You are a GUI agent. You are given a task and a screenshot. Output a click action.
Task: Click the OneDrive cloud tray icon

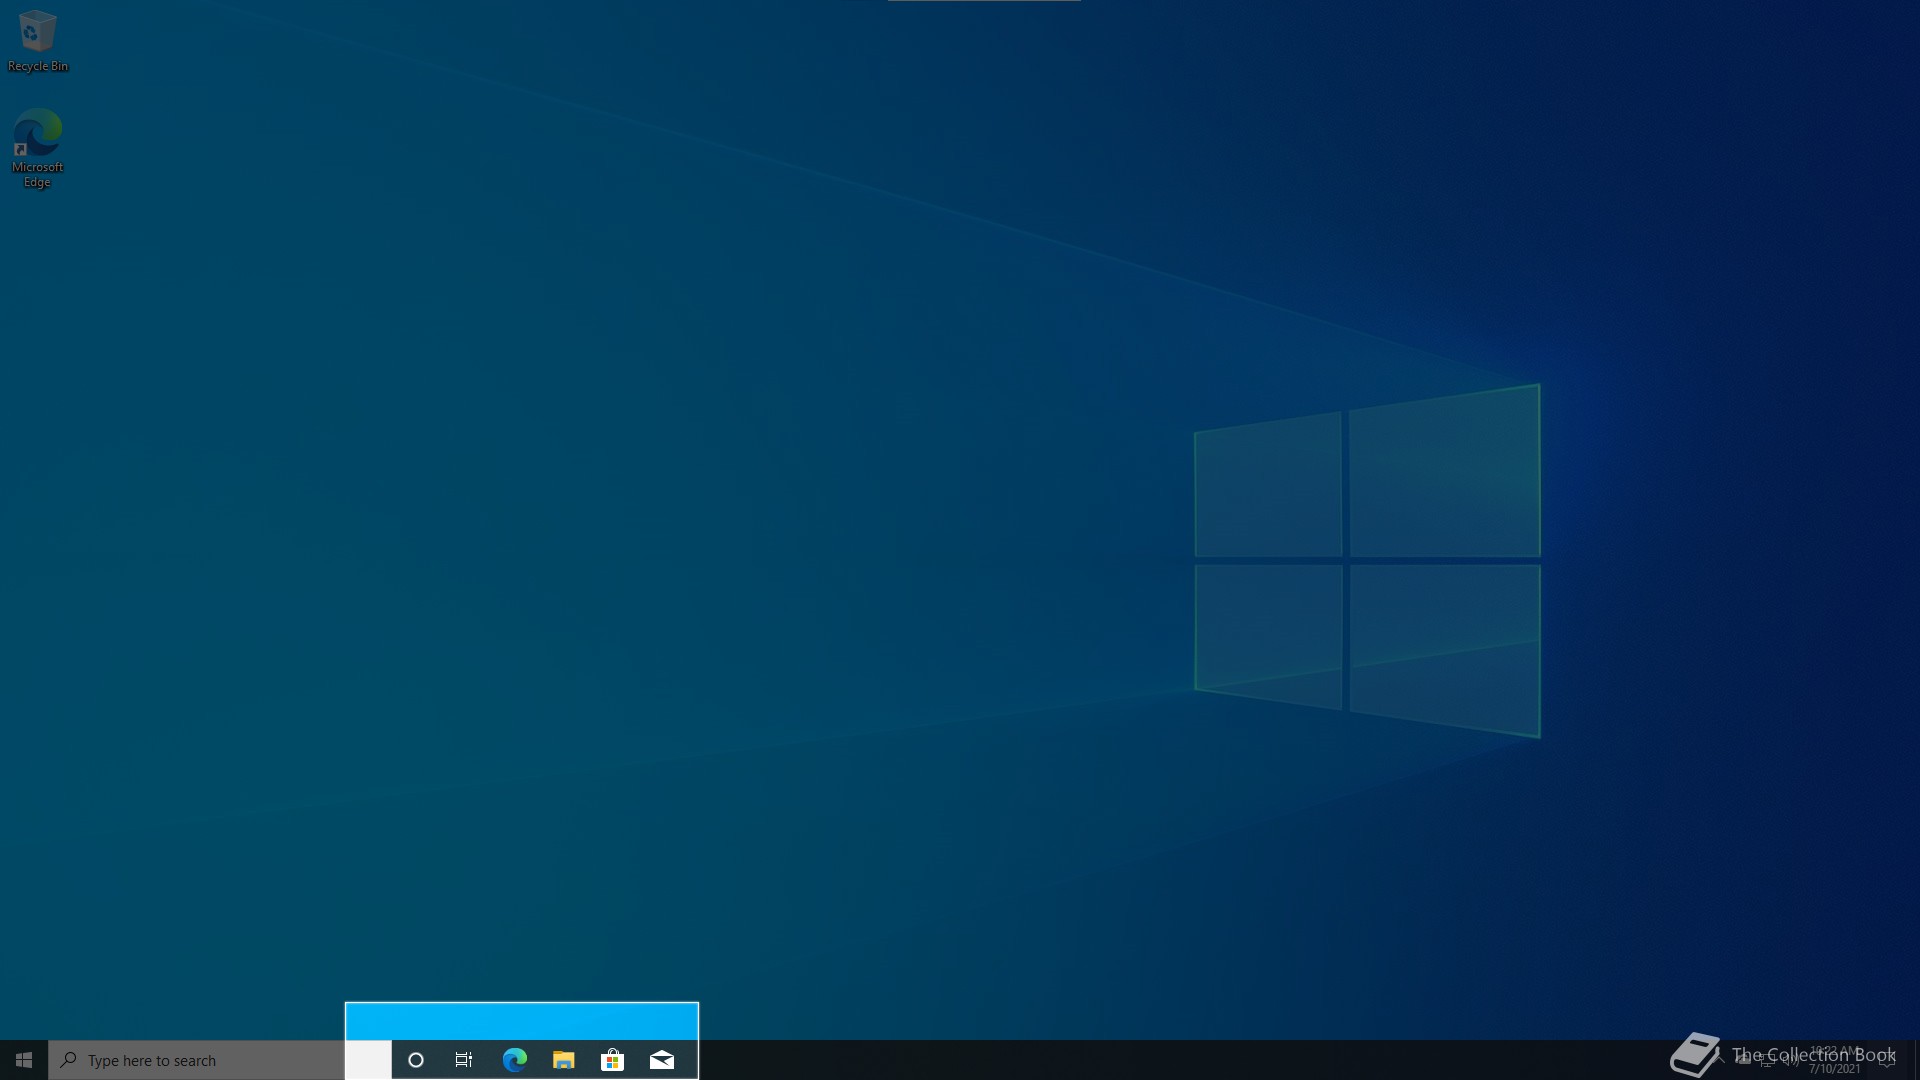point(1743,1060)
